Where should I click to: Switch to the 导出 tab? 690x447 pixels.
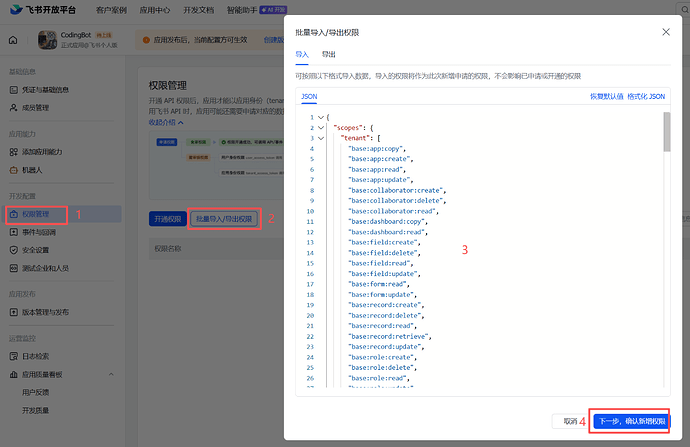coord(328,55)
